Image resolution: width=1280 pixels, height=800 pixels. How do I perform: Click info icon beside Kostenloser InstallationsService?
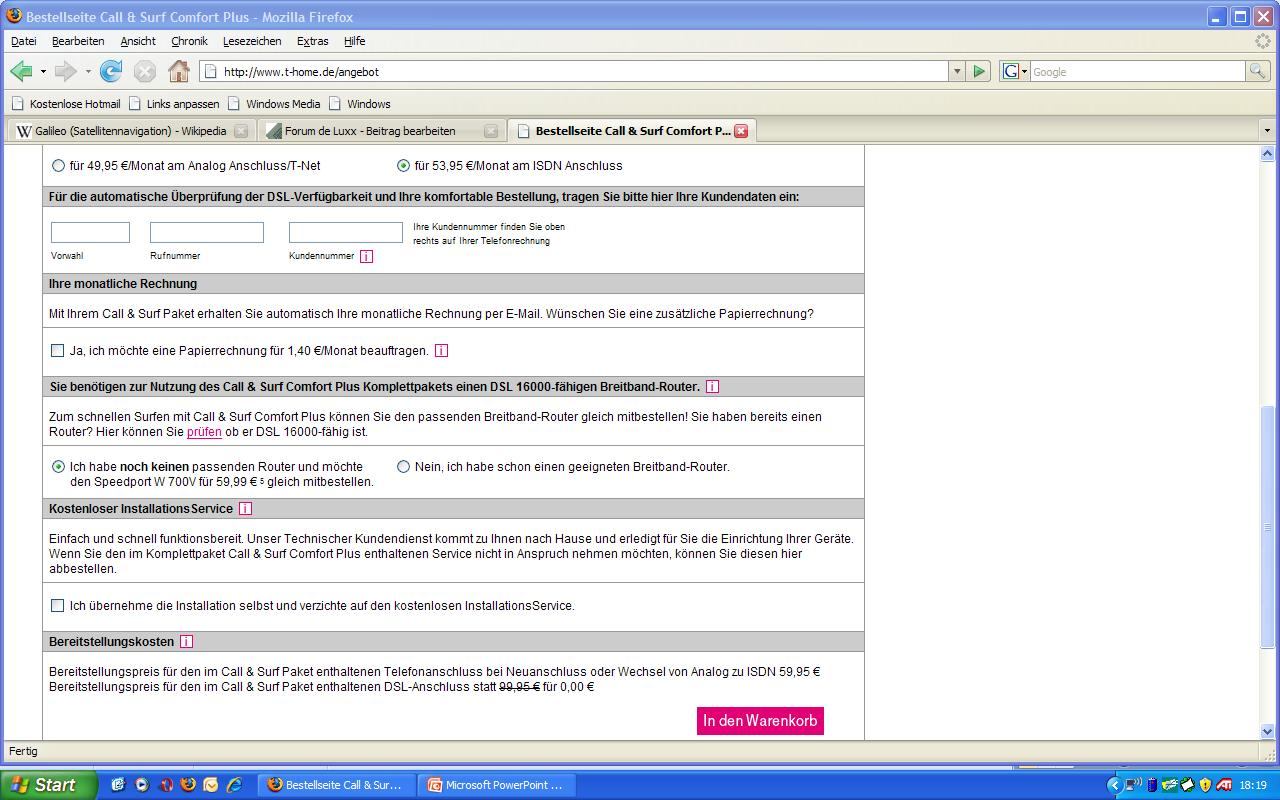(245, 509)
